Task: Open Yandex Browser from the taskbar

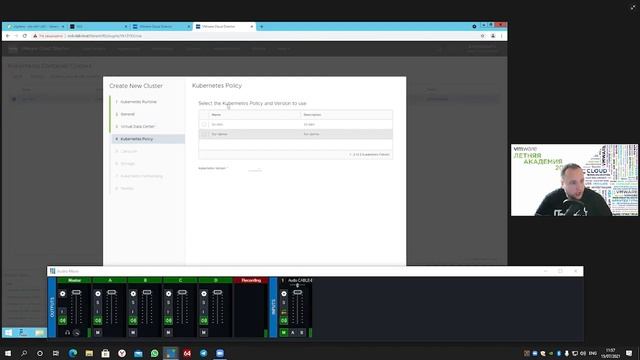Action: (x=122, y=353)
